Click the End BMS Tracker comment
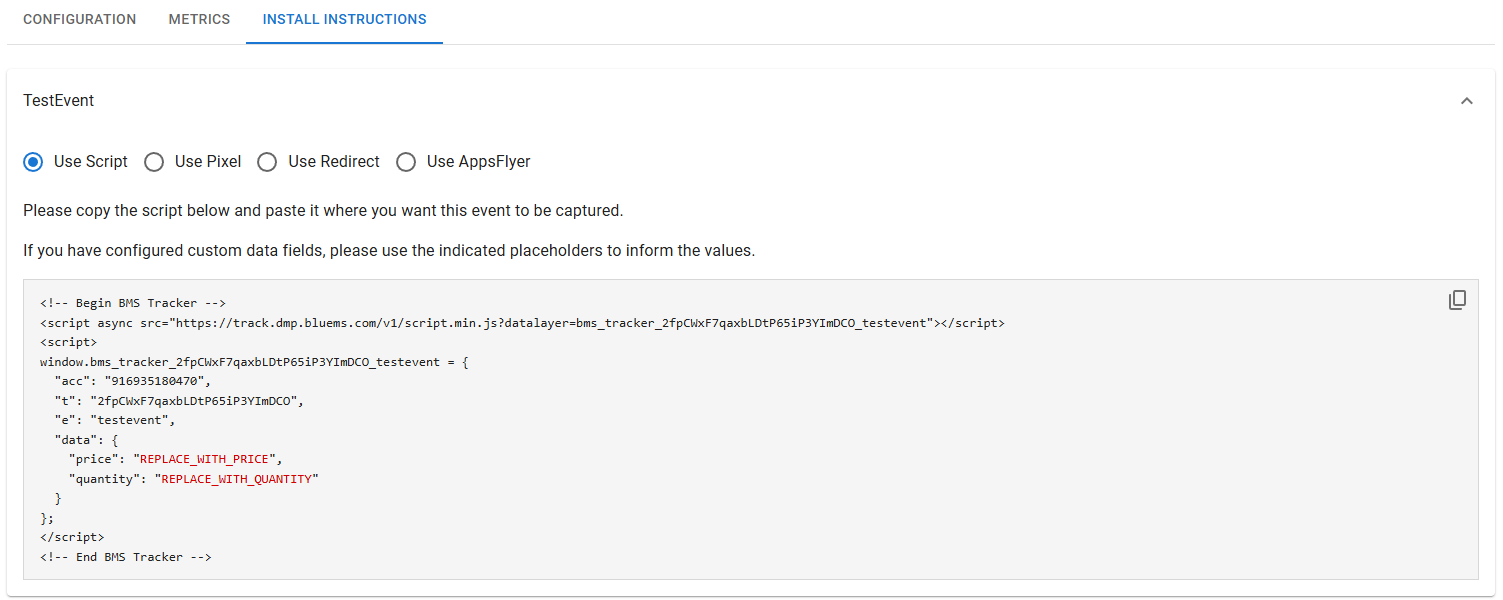The width and height of the screenshot is (1503, 600). [x=125, y=557]
